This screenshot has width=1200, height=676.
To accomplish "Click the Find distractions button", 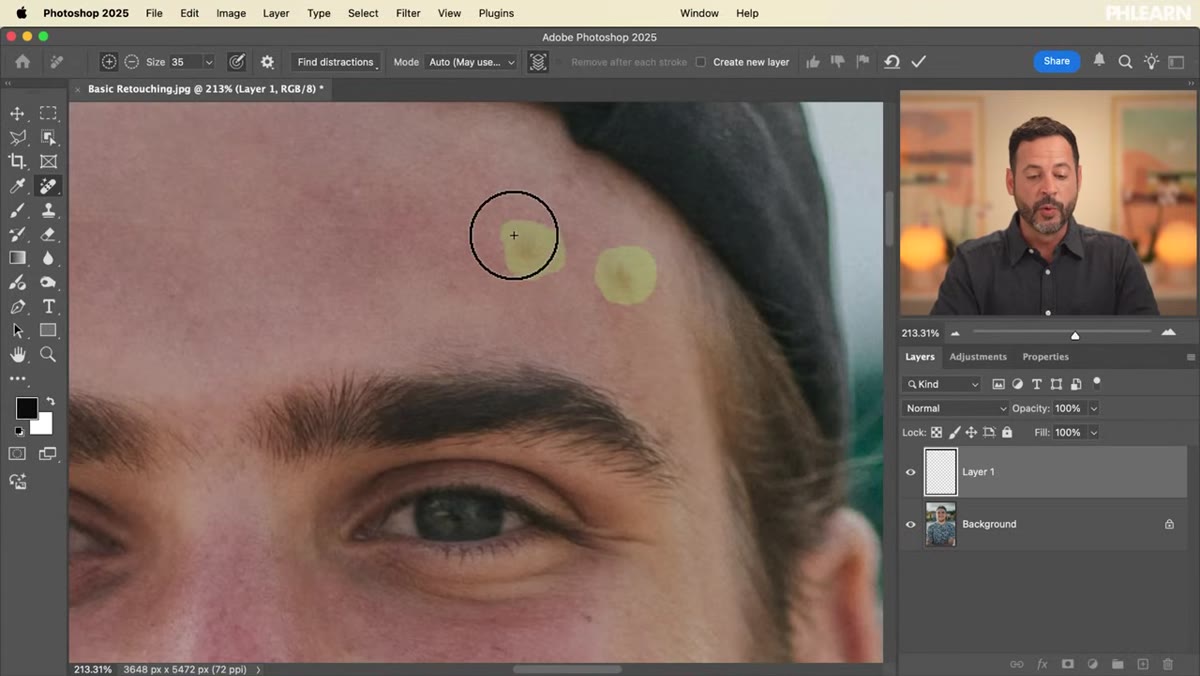I will (336, 62).
